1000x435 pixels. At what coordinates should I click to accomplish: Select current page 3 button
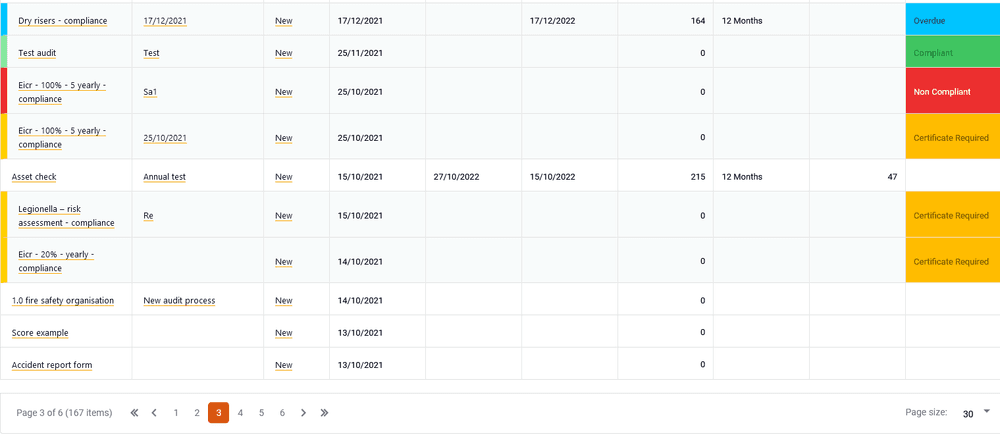(218, 413)
